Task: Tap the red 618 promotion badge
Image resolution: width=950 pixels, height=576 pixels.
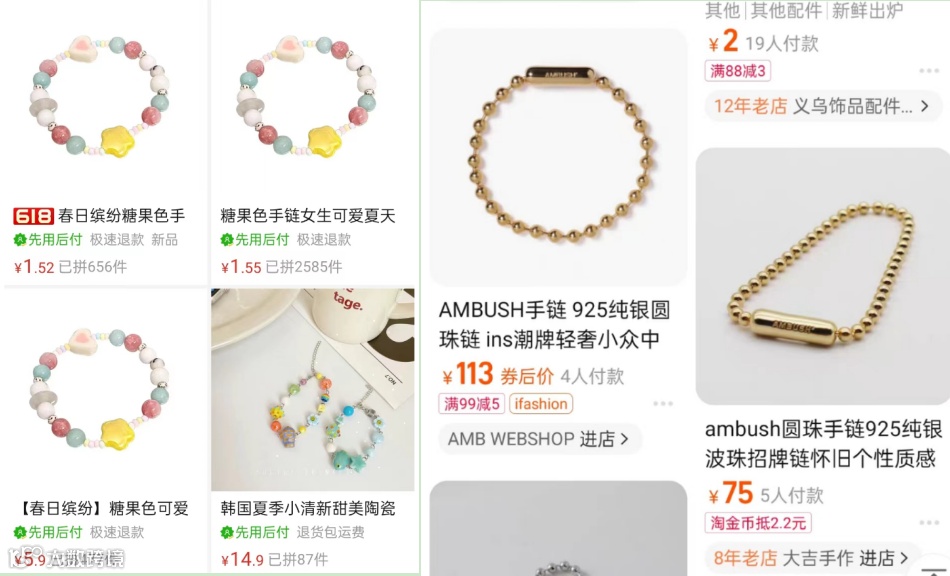Action: pyautogui.click(x=33, y=216)
